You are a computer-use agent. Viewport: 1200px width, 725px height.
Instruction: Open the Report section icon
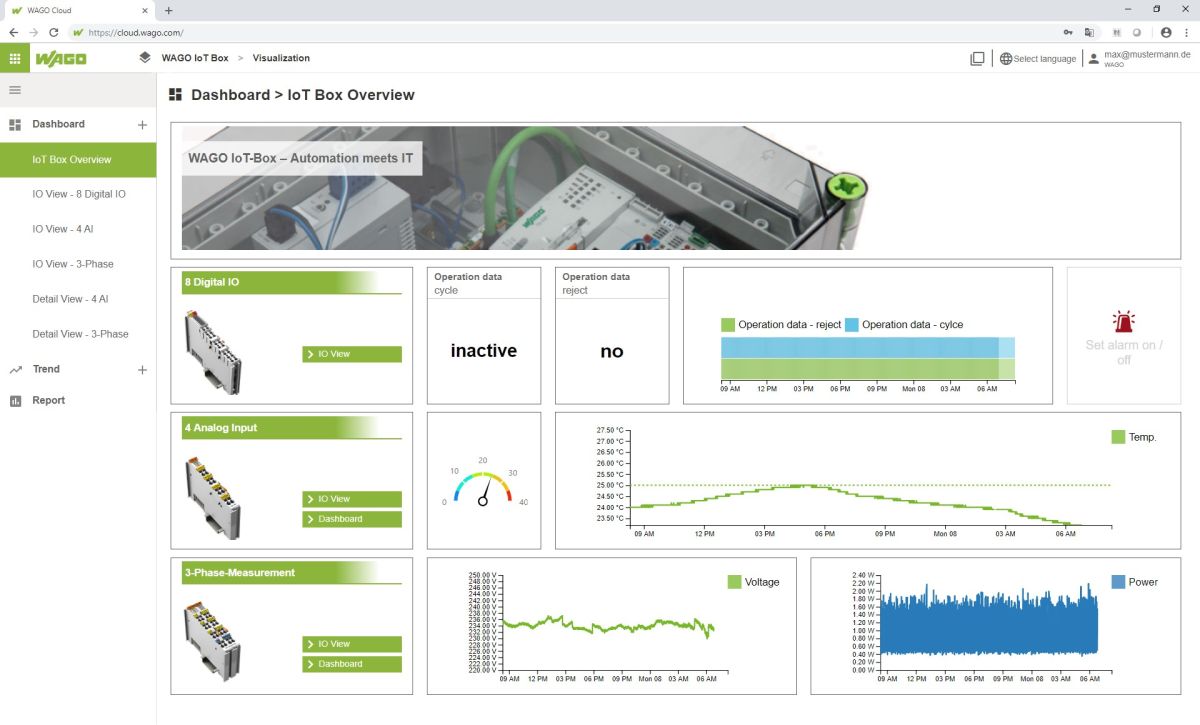click(15, 401)
